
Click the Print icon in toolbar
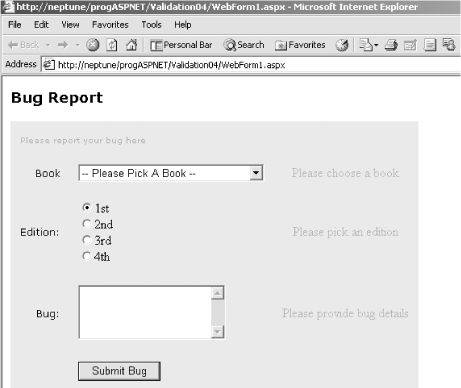tap(391, 45)
